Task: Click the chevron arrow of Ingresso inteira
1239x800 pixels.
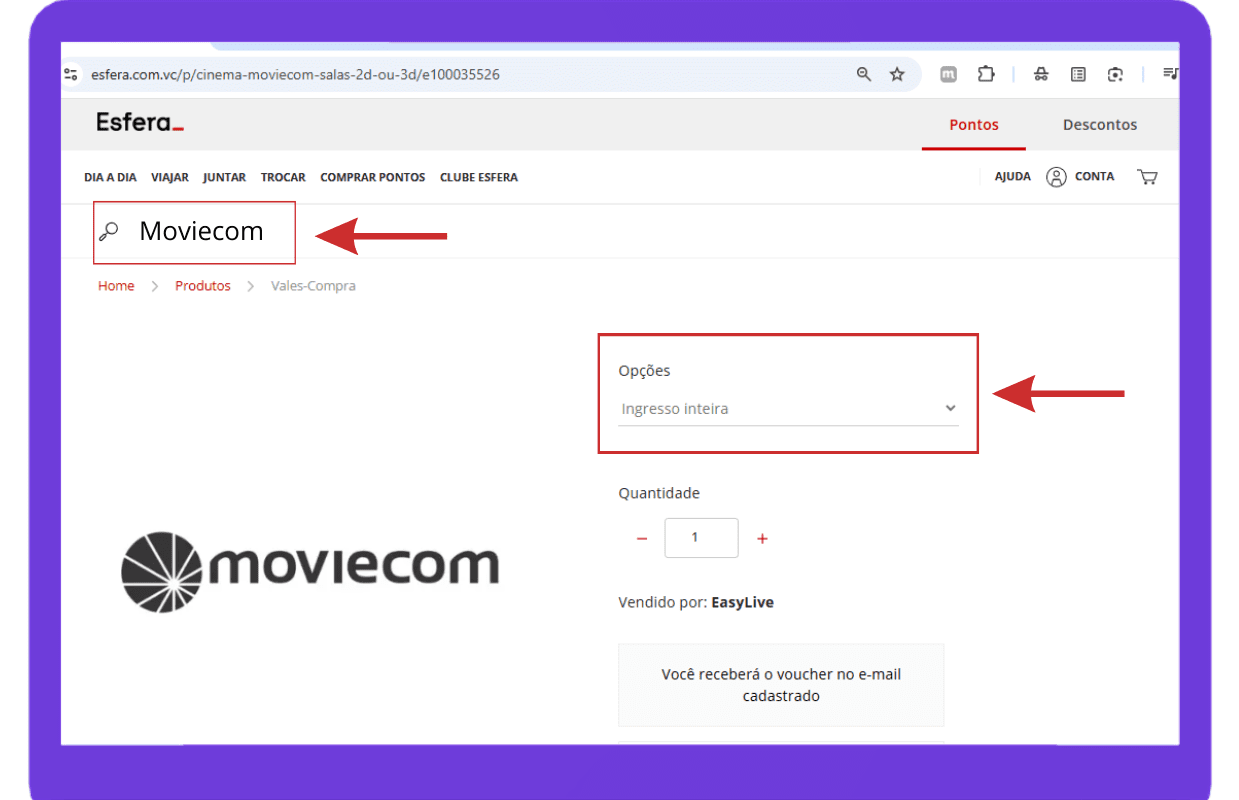Action: (x=950, y=408)
